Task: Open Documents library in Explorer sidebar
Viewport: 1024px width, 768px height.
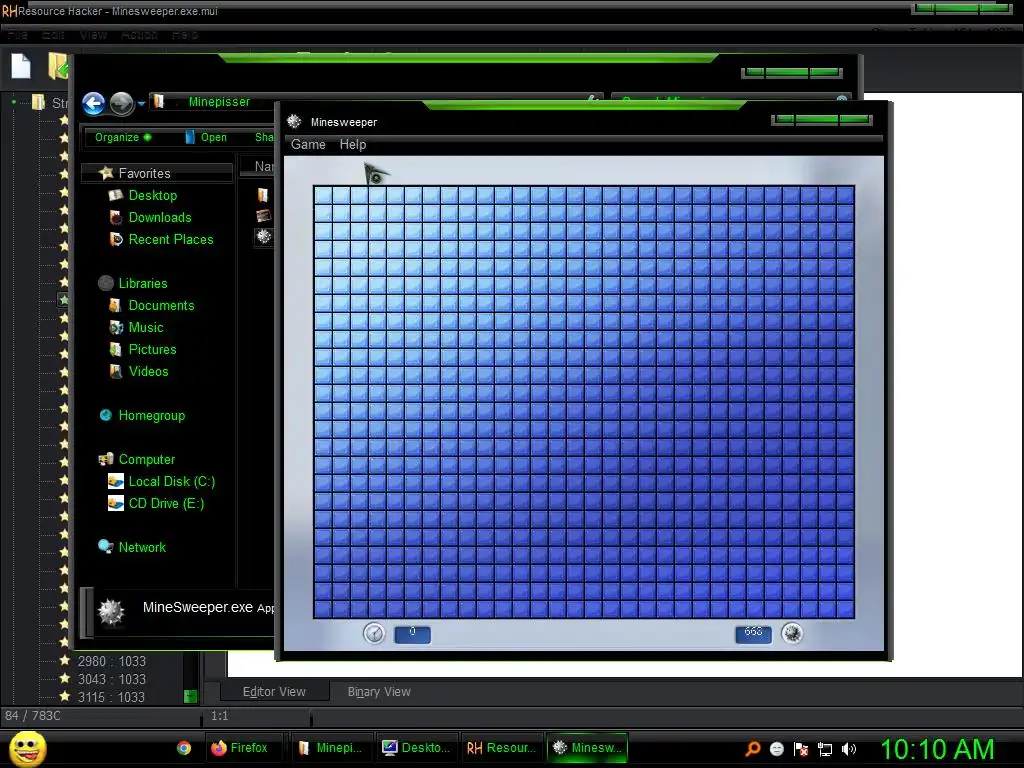Action: 161,306
